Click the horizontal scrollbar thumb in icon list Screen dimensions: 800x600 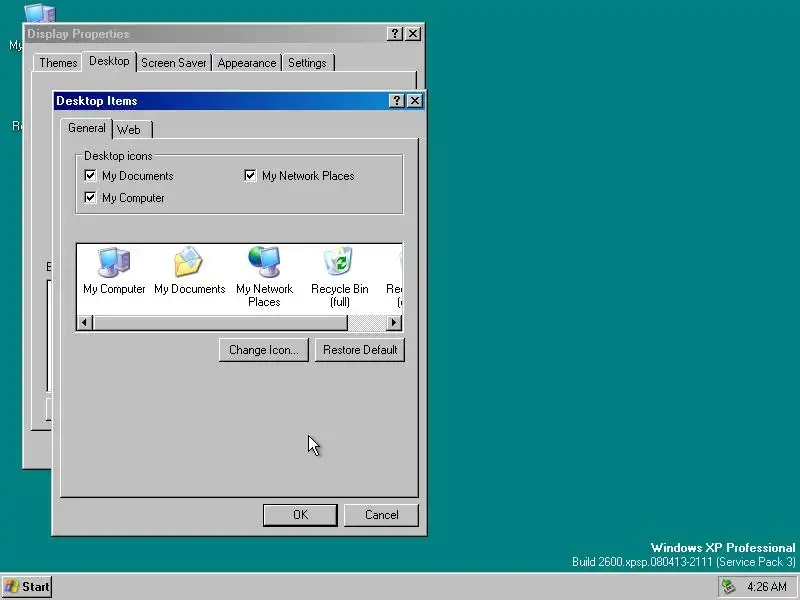220,322
